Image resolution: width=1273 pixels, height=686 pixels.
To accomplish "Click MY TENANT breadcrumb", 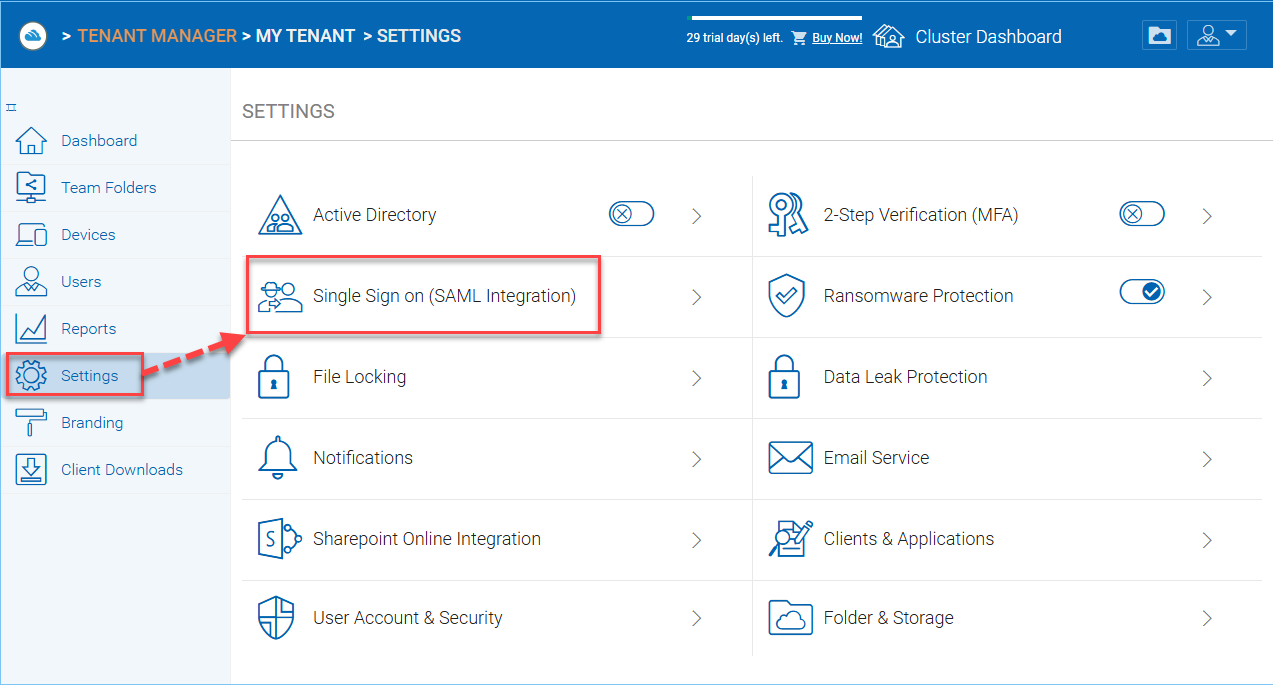I will tap(306, 36).
